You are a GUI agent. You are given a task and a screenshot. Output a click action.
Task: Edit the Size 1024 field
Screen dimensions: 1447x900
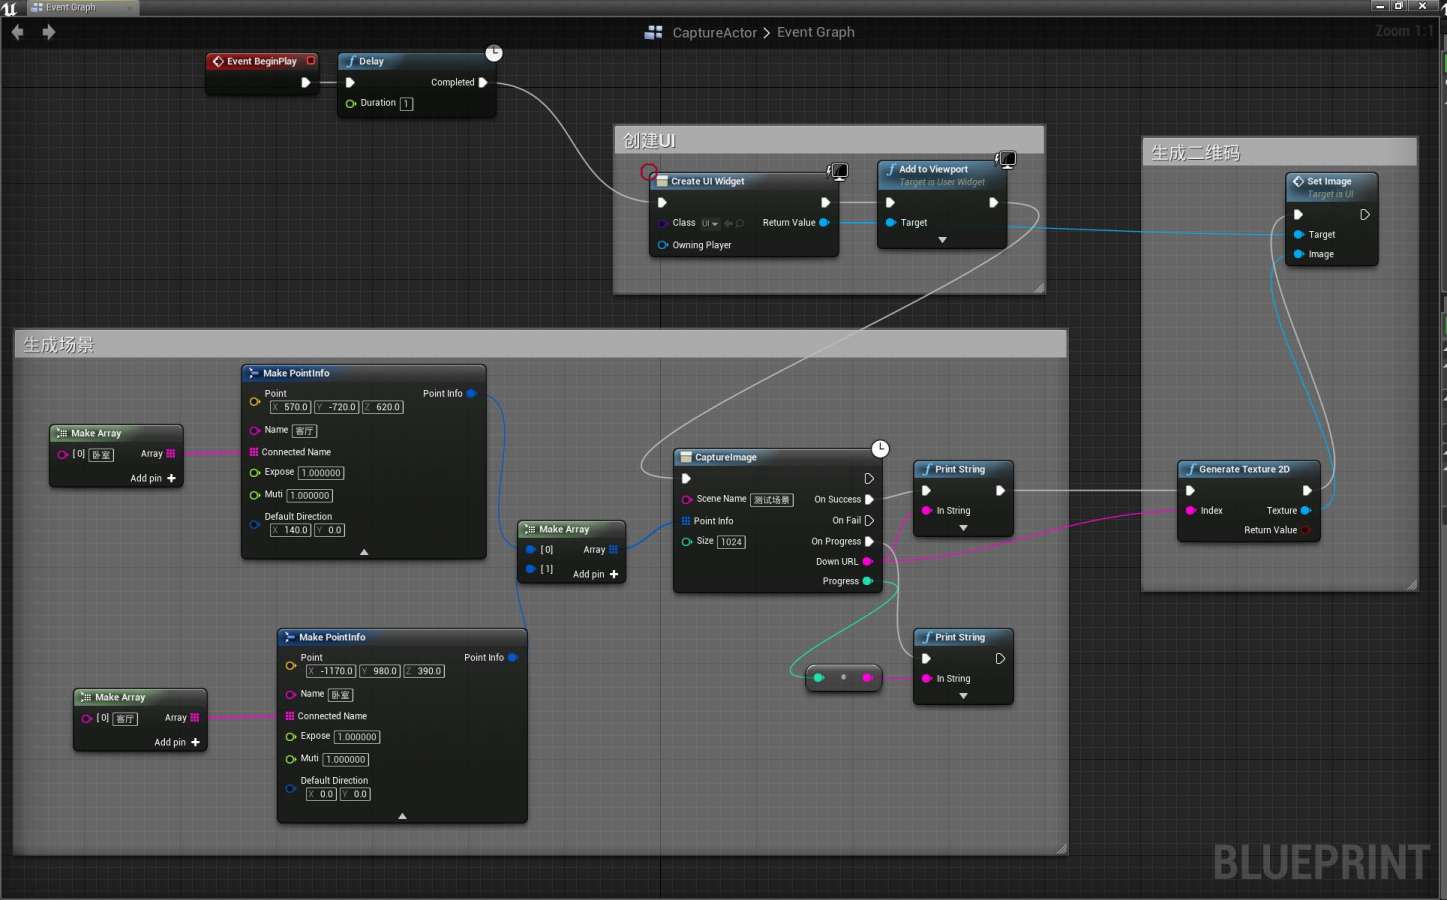coord(732,542)
